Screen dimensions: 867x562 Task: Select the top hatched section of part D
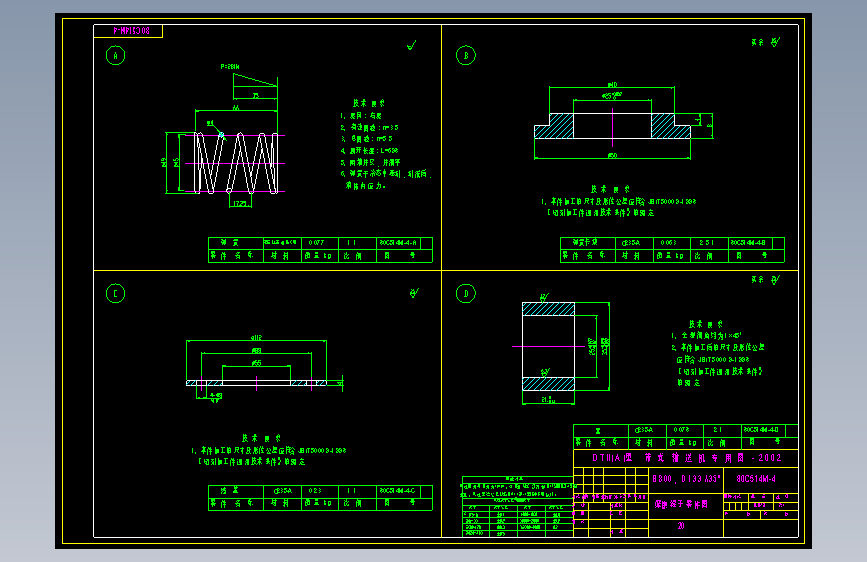(549, 309)
